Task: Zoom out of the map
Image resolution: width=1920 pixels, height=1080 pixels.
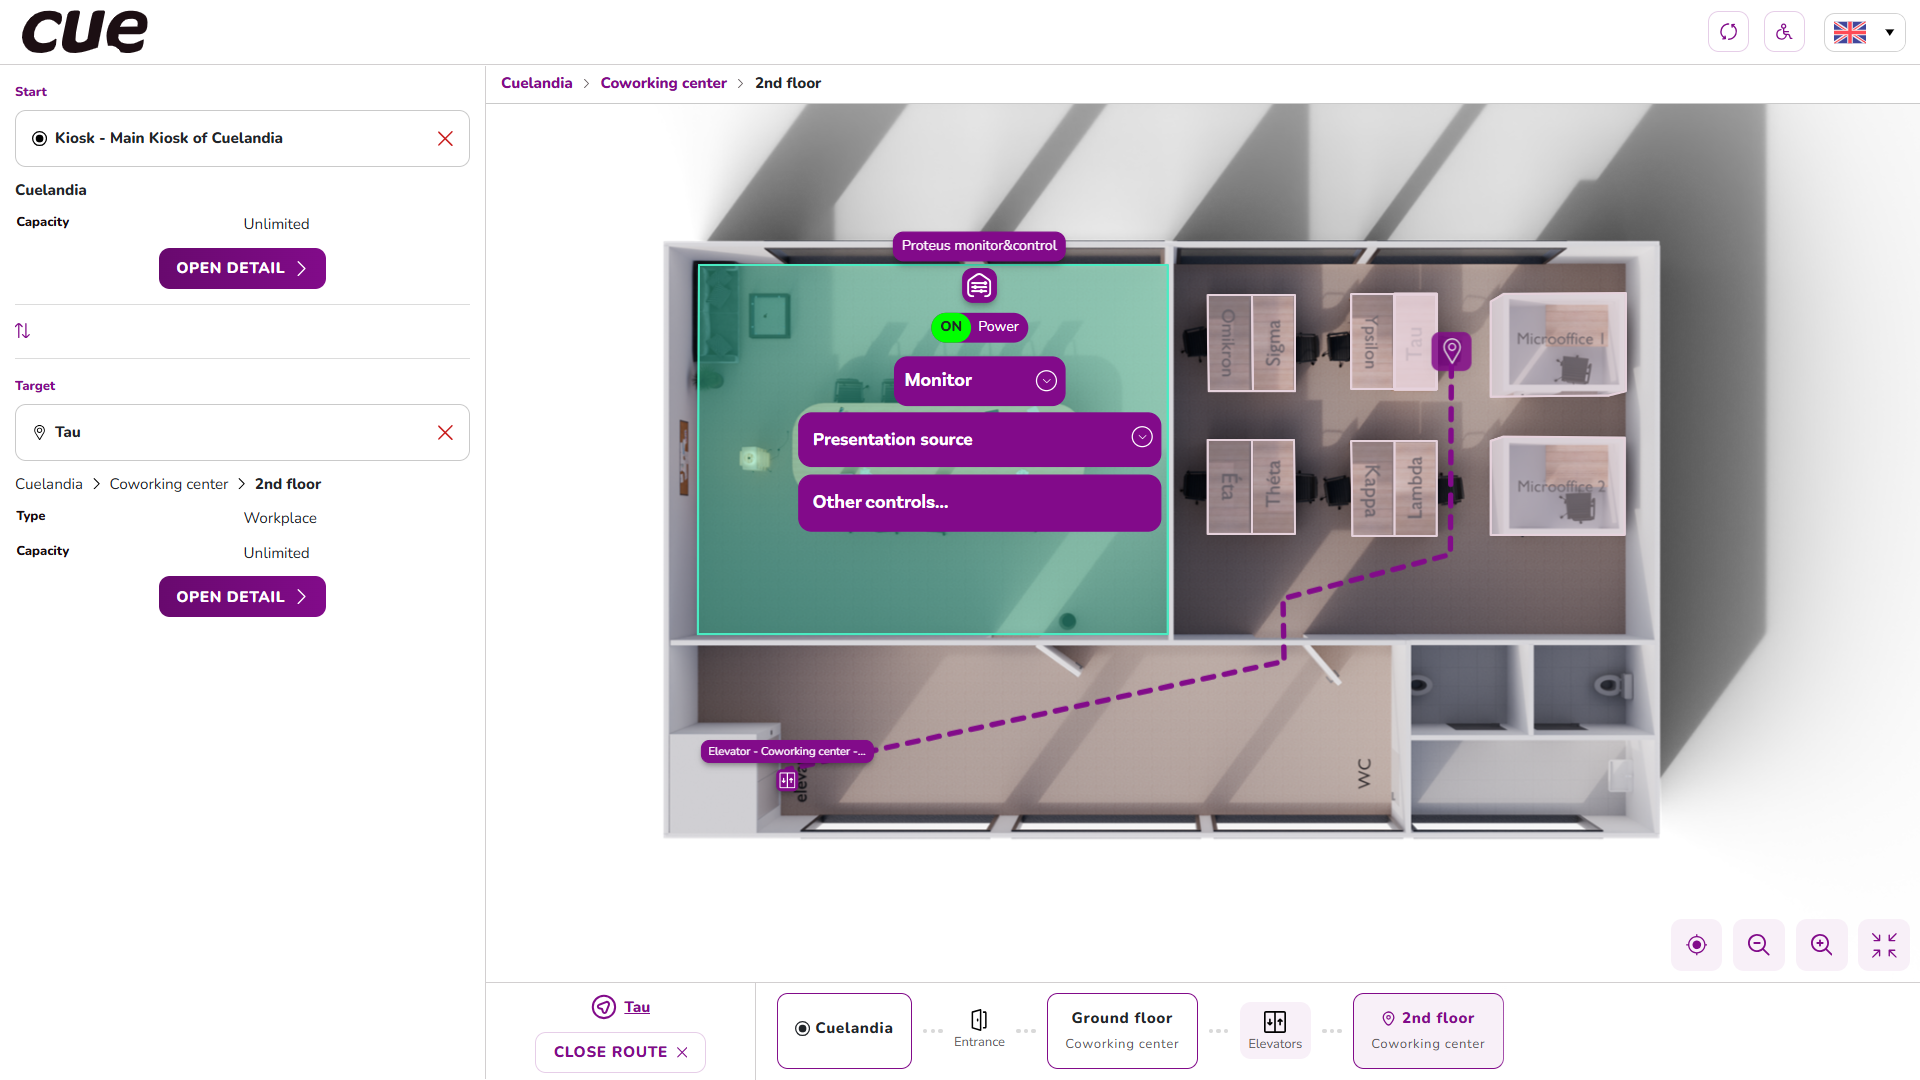Action: pyautogui.click(x=1759, y=945)
